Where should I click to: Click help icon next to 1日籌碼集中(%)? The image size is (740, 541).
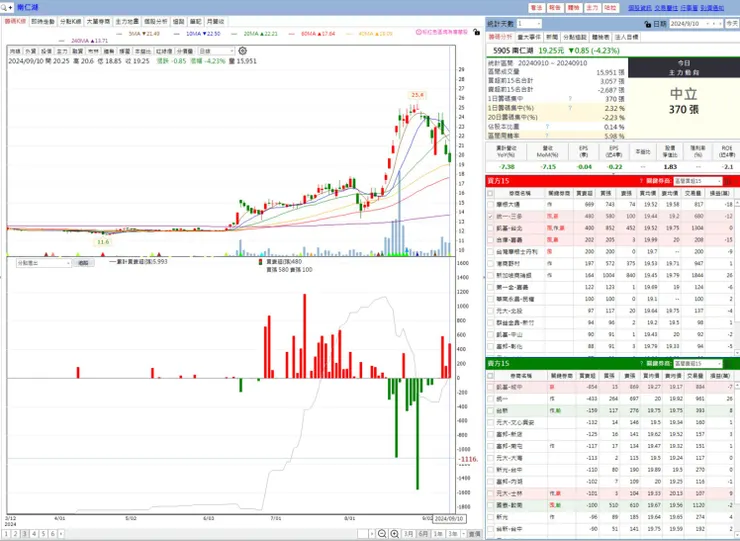(x=570, y=108)
